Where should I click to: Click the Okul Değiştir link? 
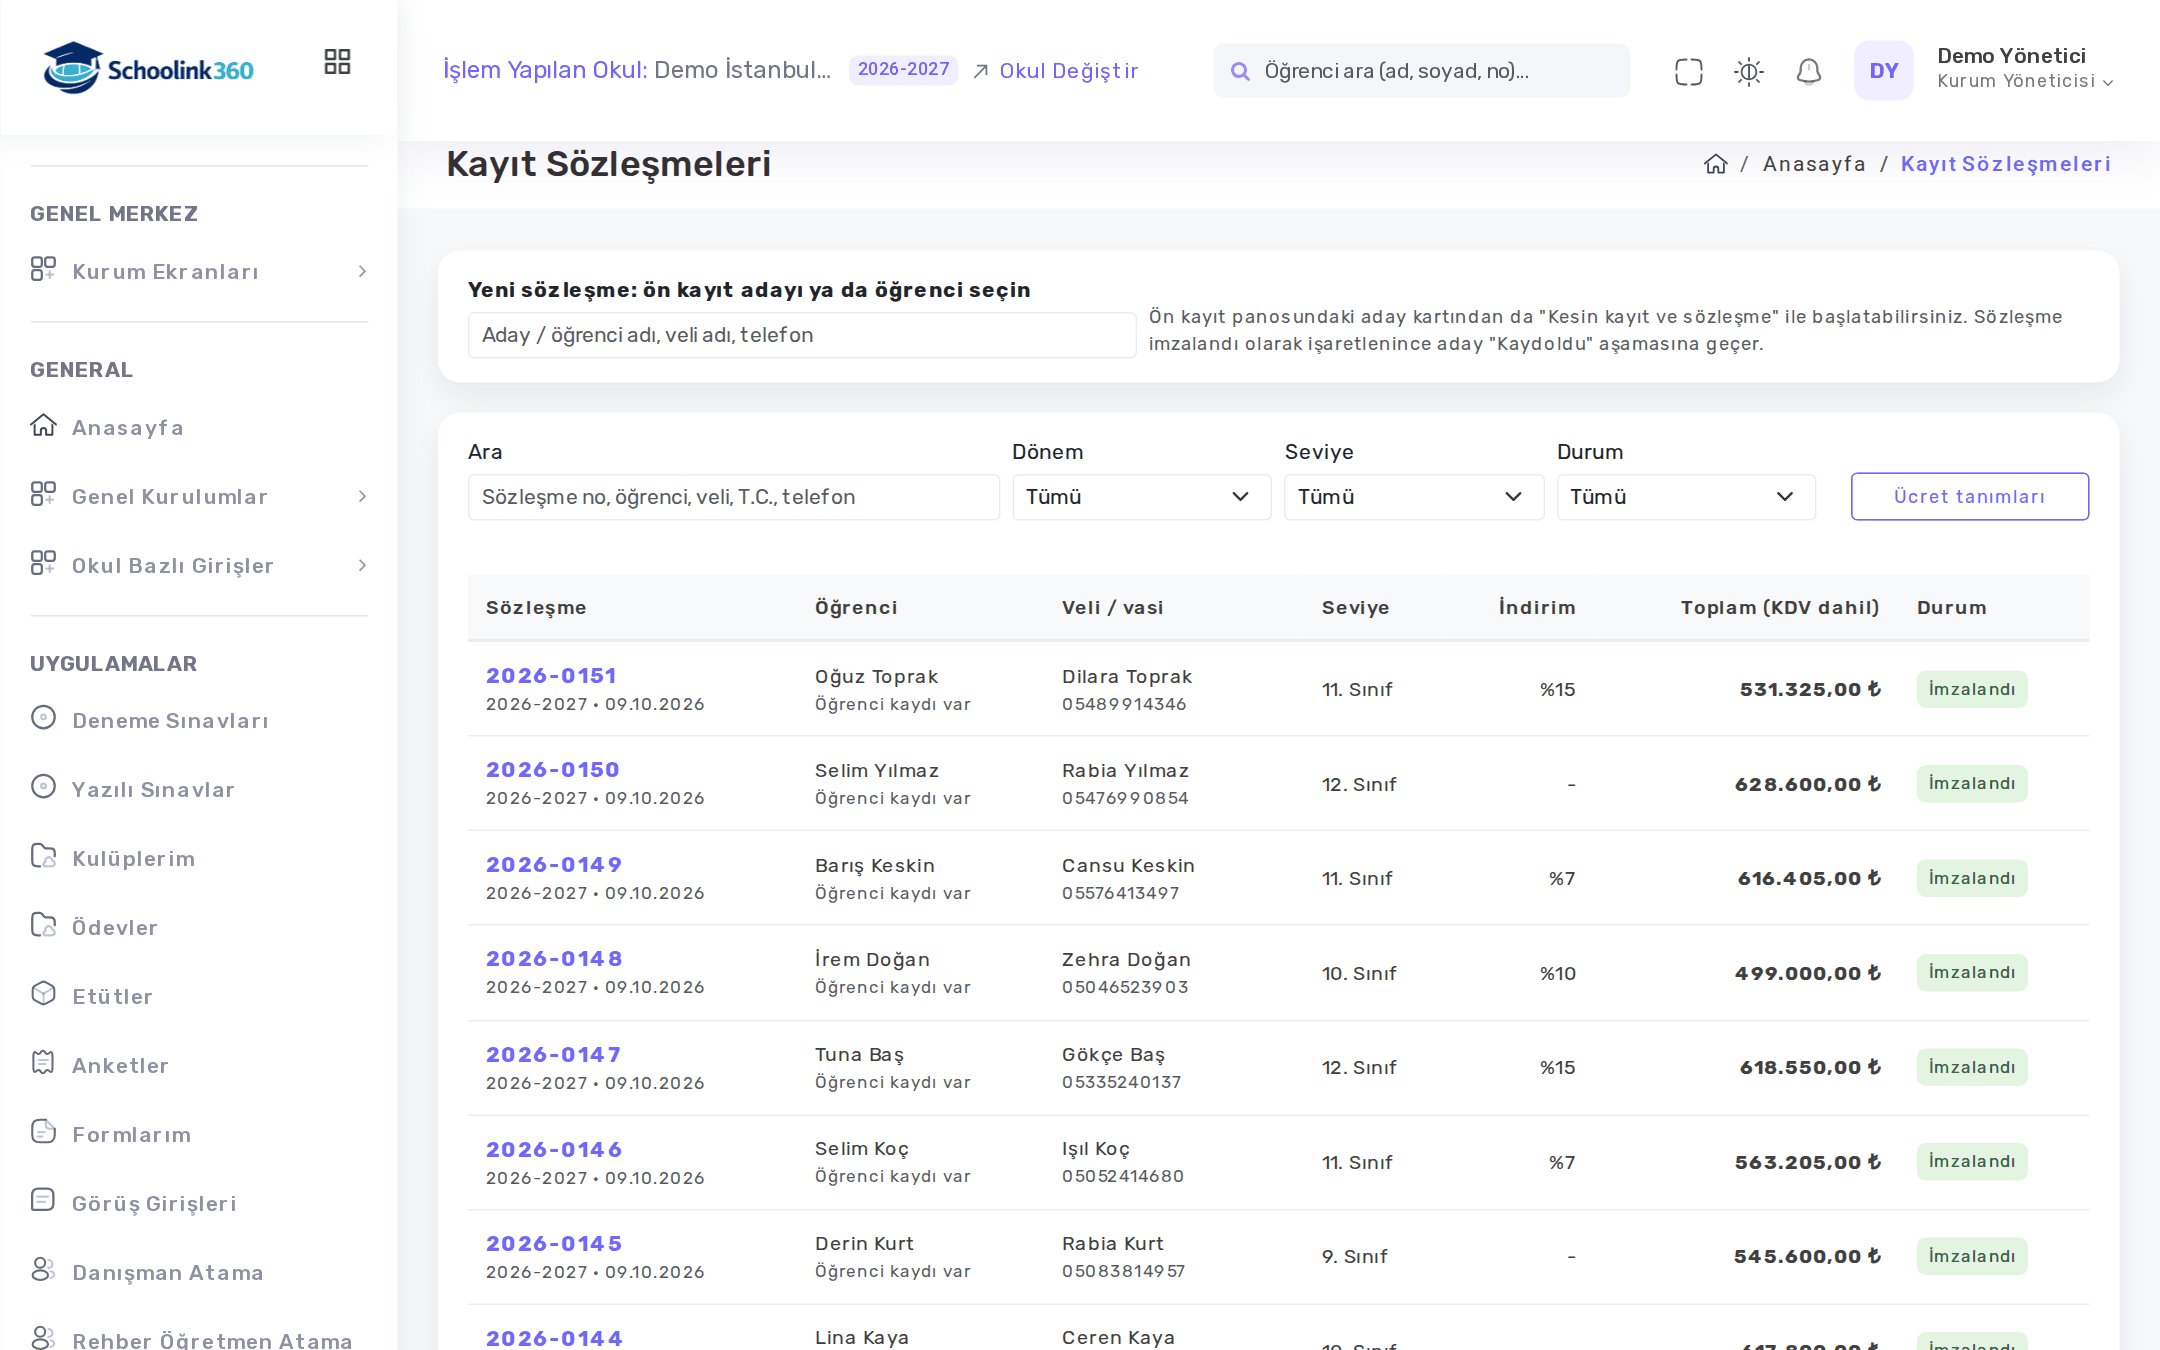pyautogui.click(x=1055, y=71)
